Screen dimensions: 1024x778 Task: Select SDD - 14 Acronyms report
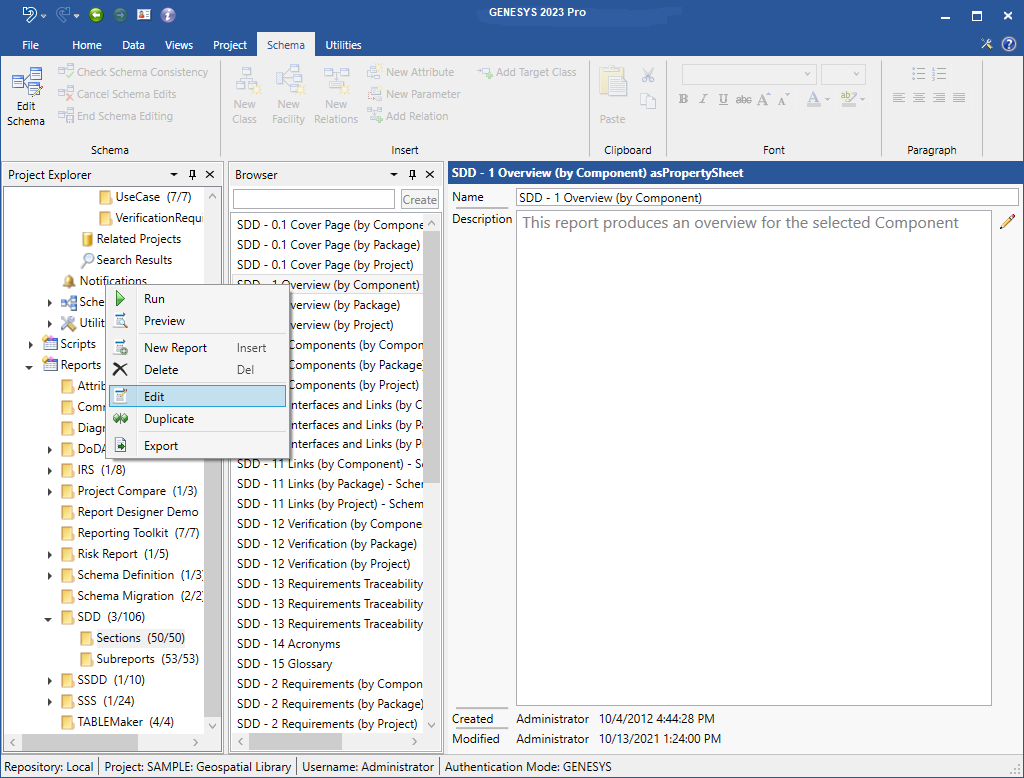[x=289, y=644]
